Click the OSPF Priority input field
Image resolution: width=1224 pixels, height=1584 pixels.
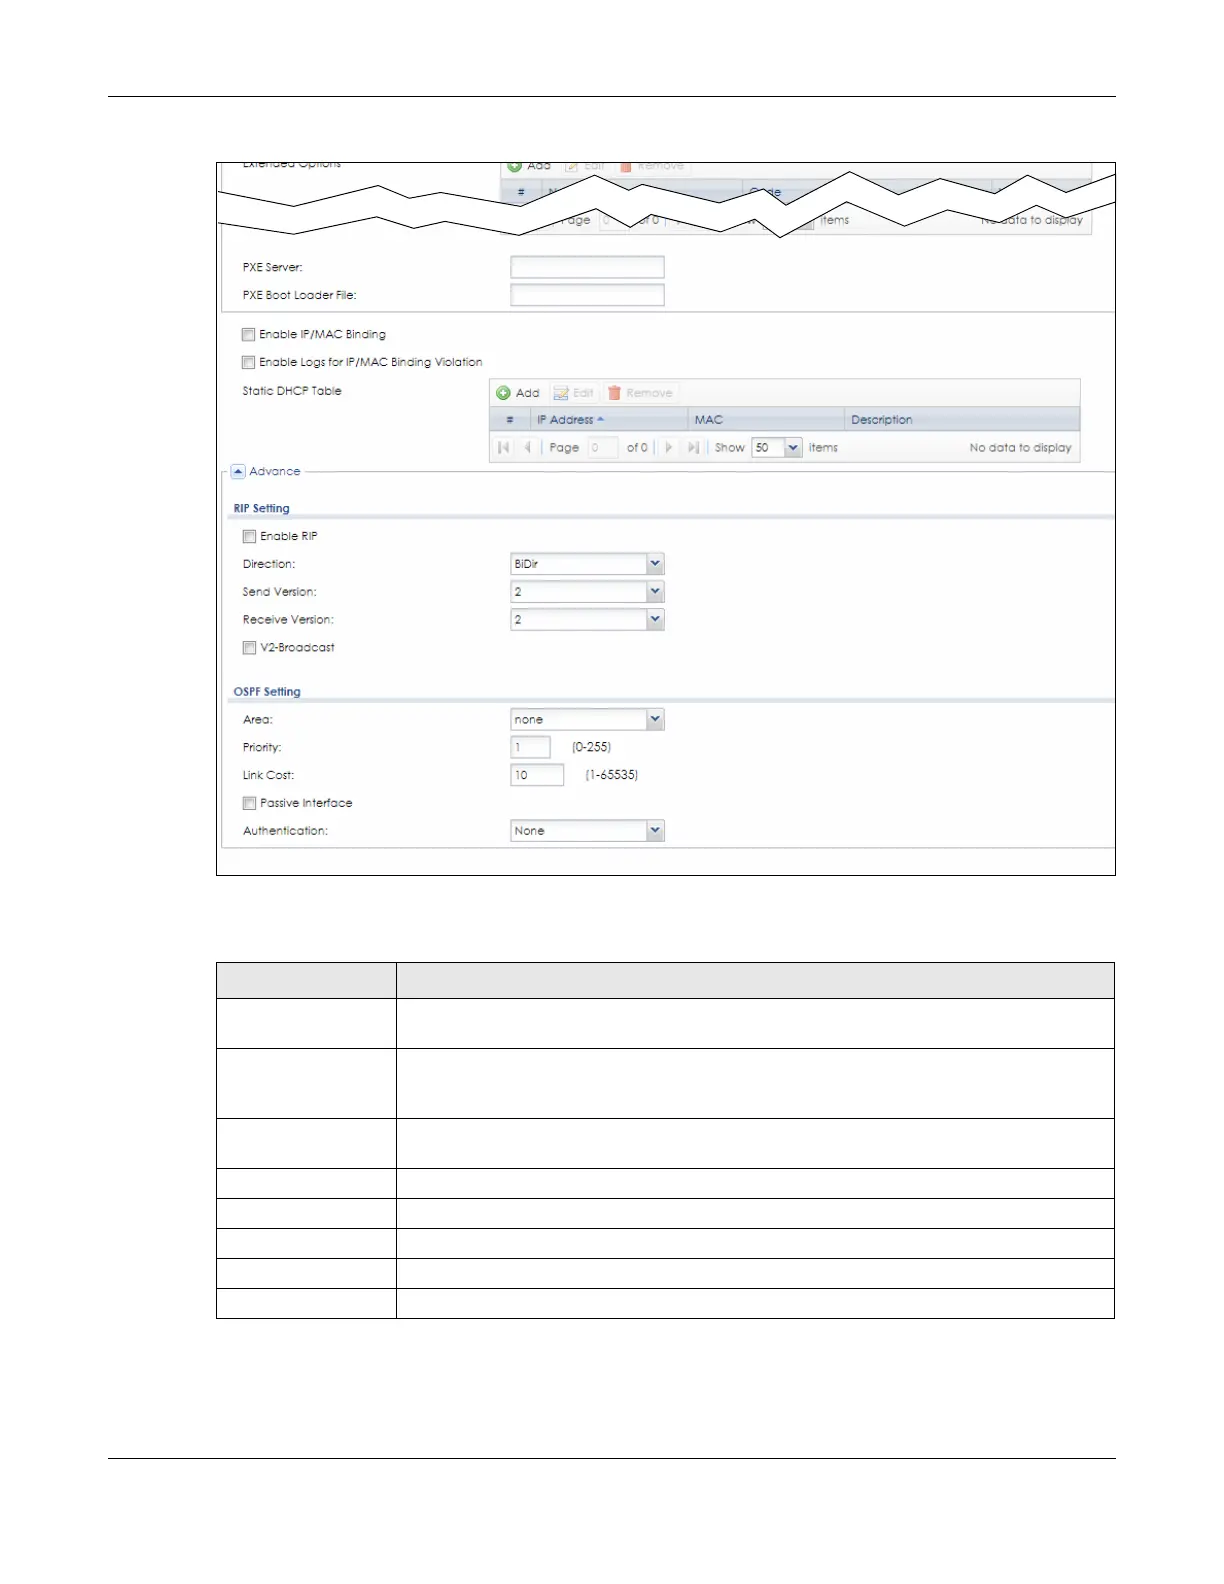[530, 748]
